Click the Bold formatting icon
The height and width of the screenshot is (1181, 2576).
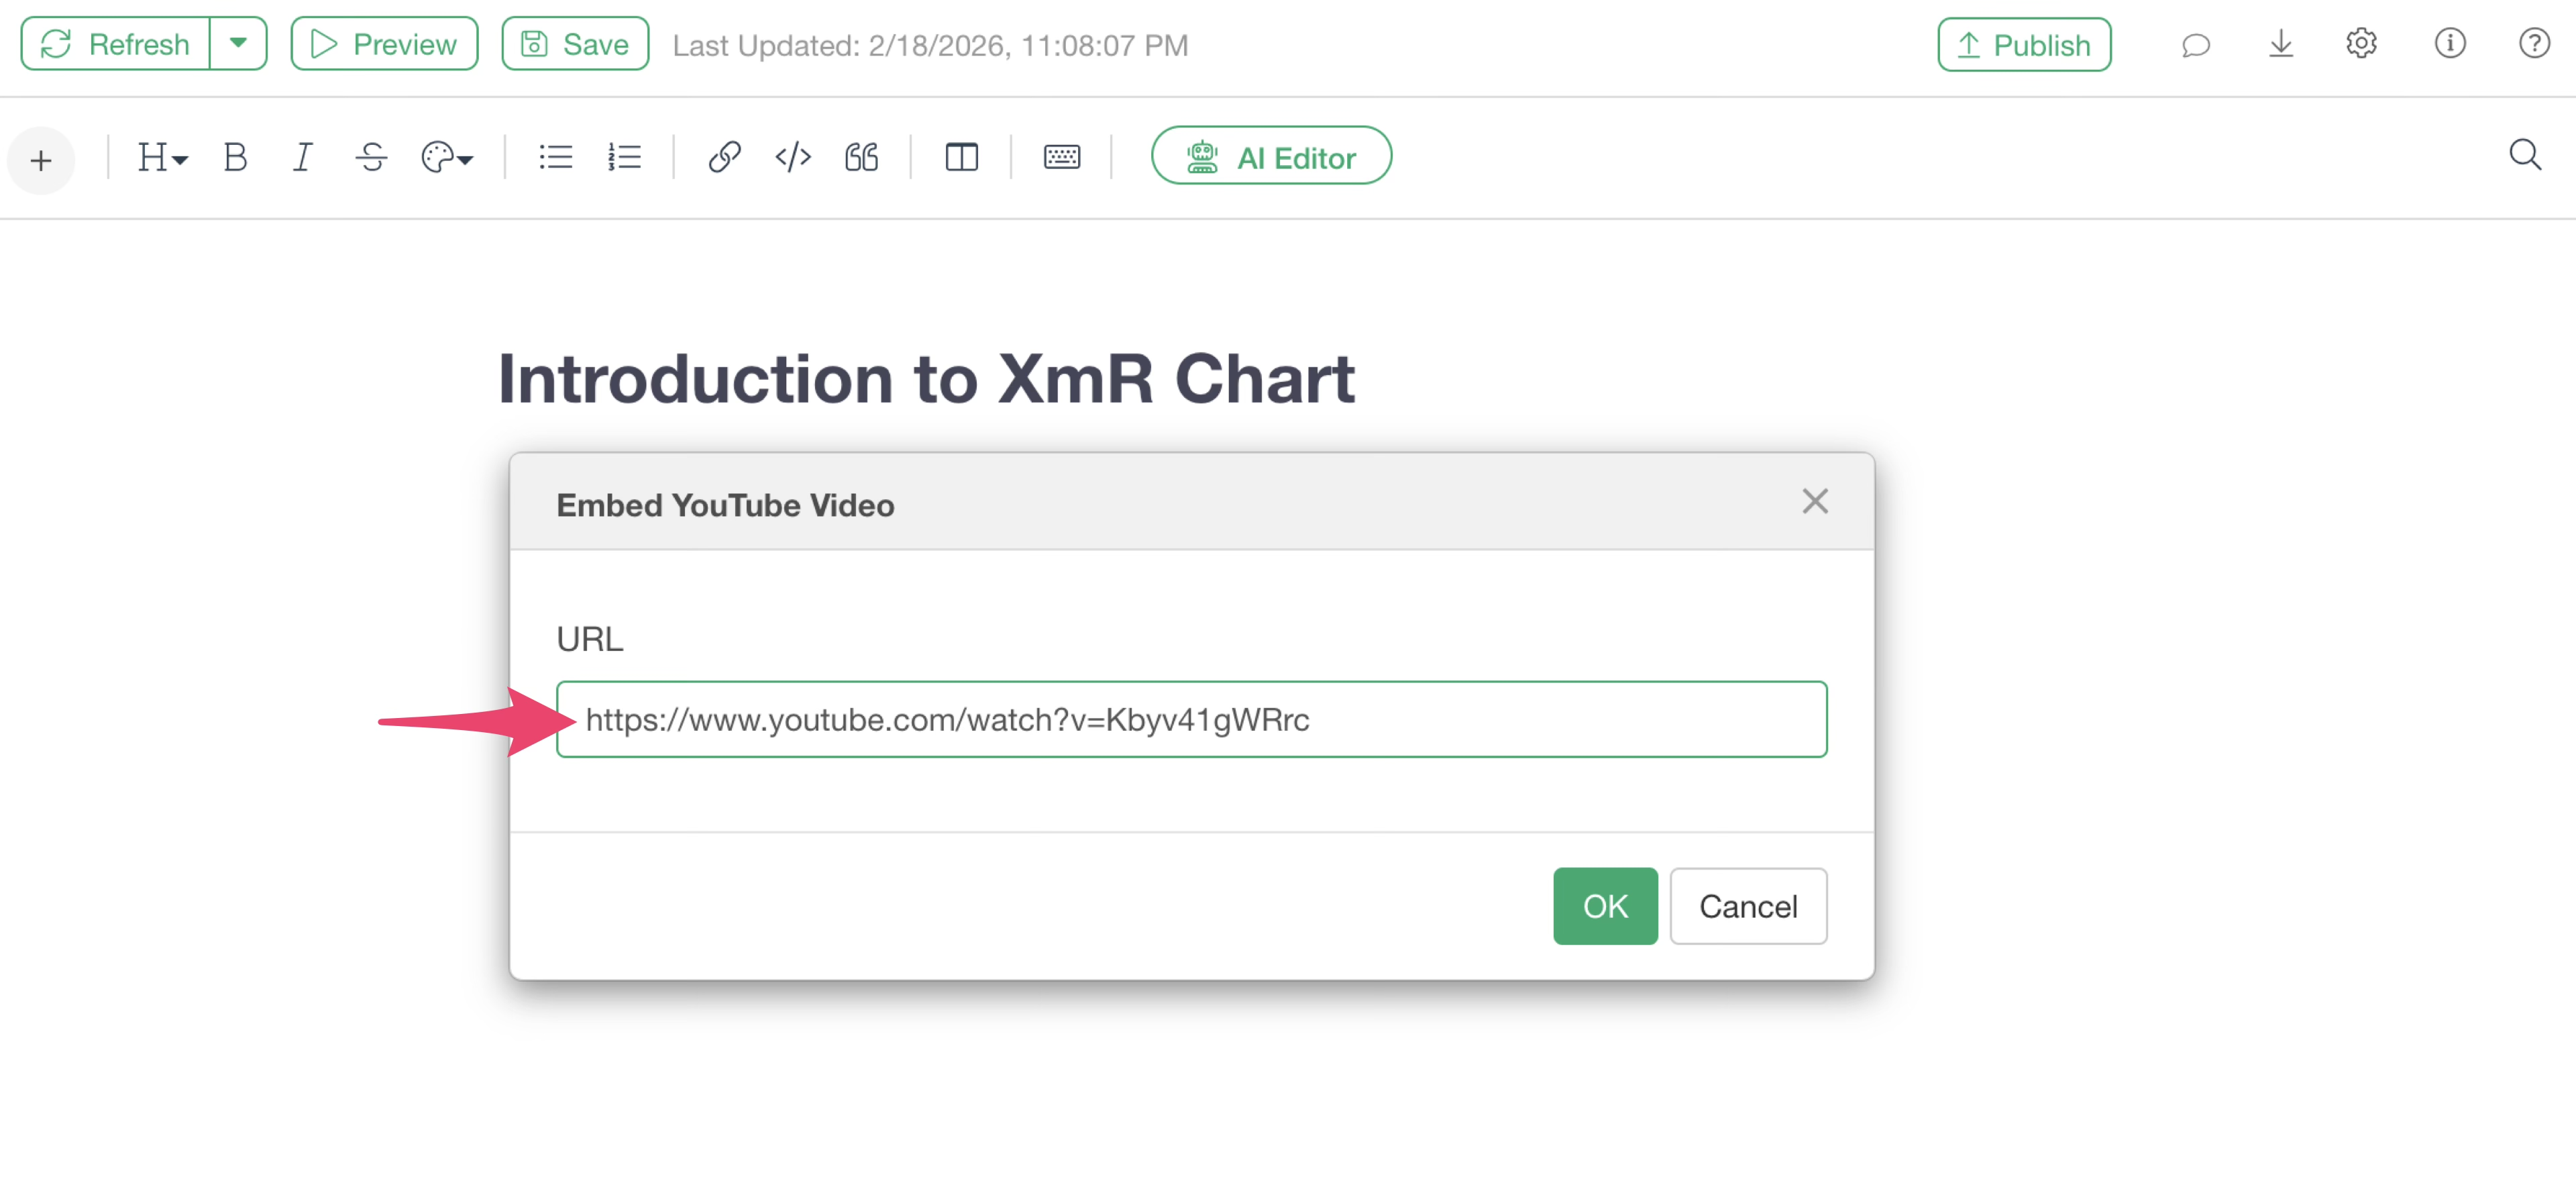(x=235, y=157)
